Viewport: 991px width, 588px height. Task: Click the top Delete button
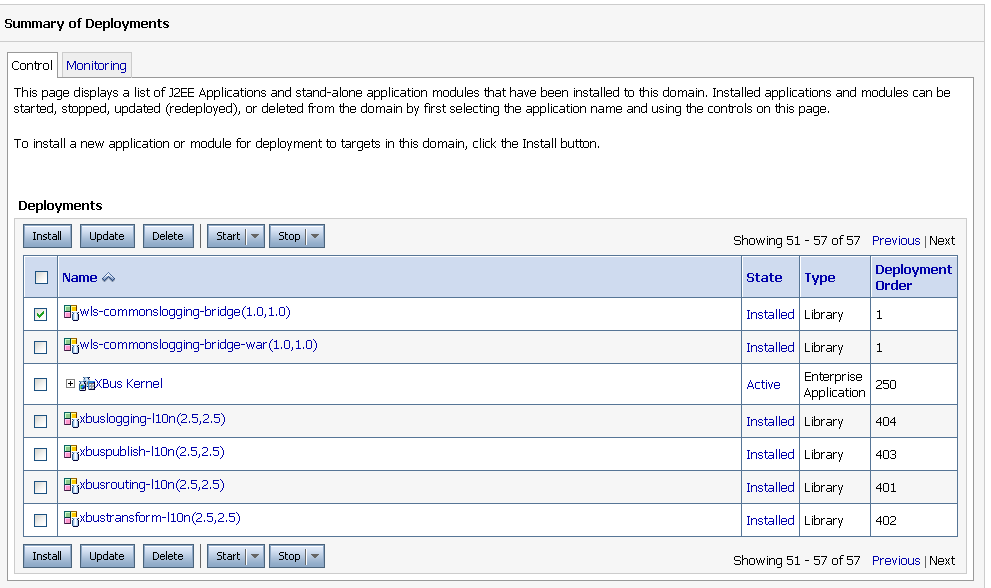[167, 236]
